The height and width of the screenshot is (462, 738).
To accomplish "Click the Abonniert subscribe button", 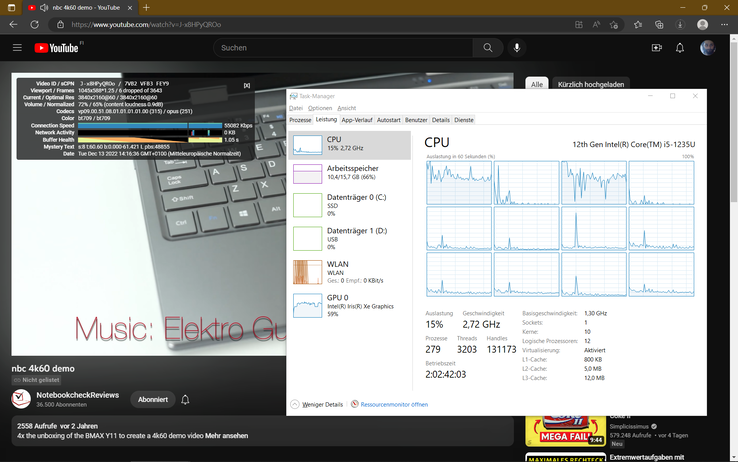I will tap(153, 399).
